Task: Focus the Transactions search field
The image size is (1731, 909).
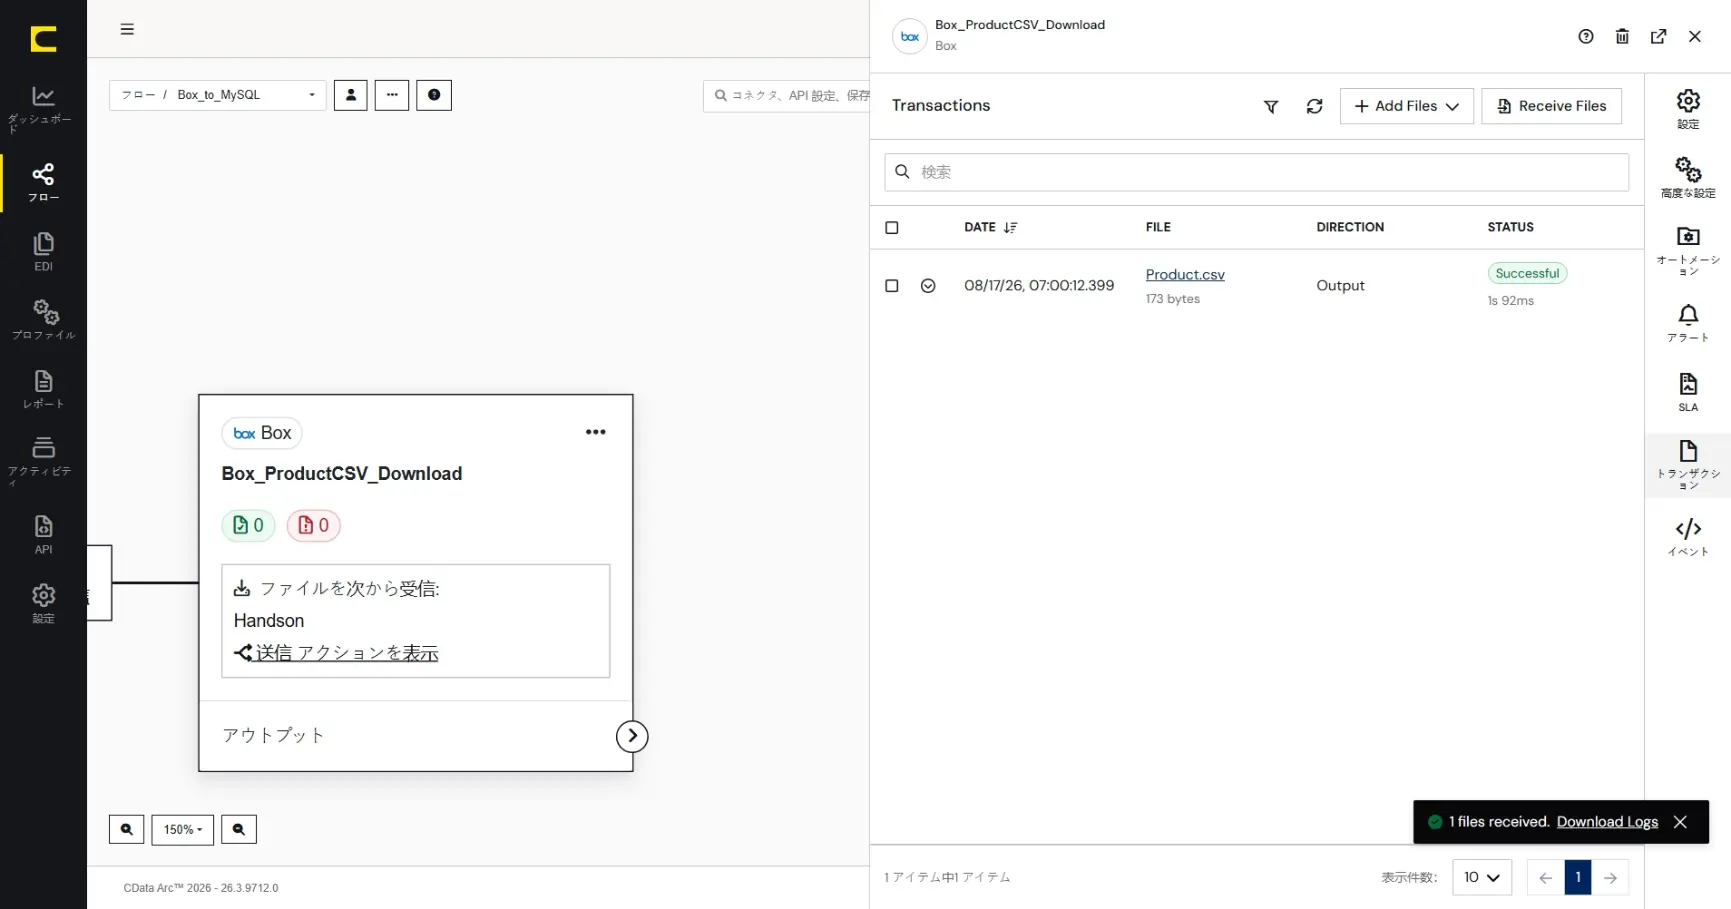Action: (1256, 172)
